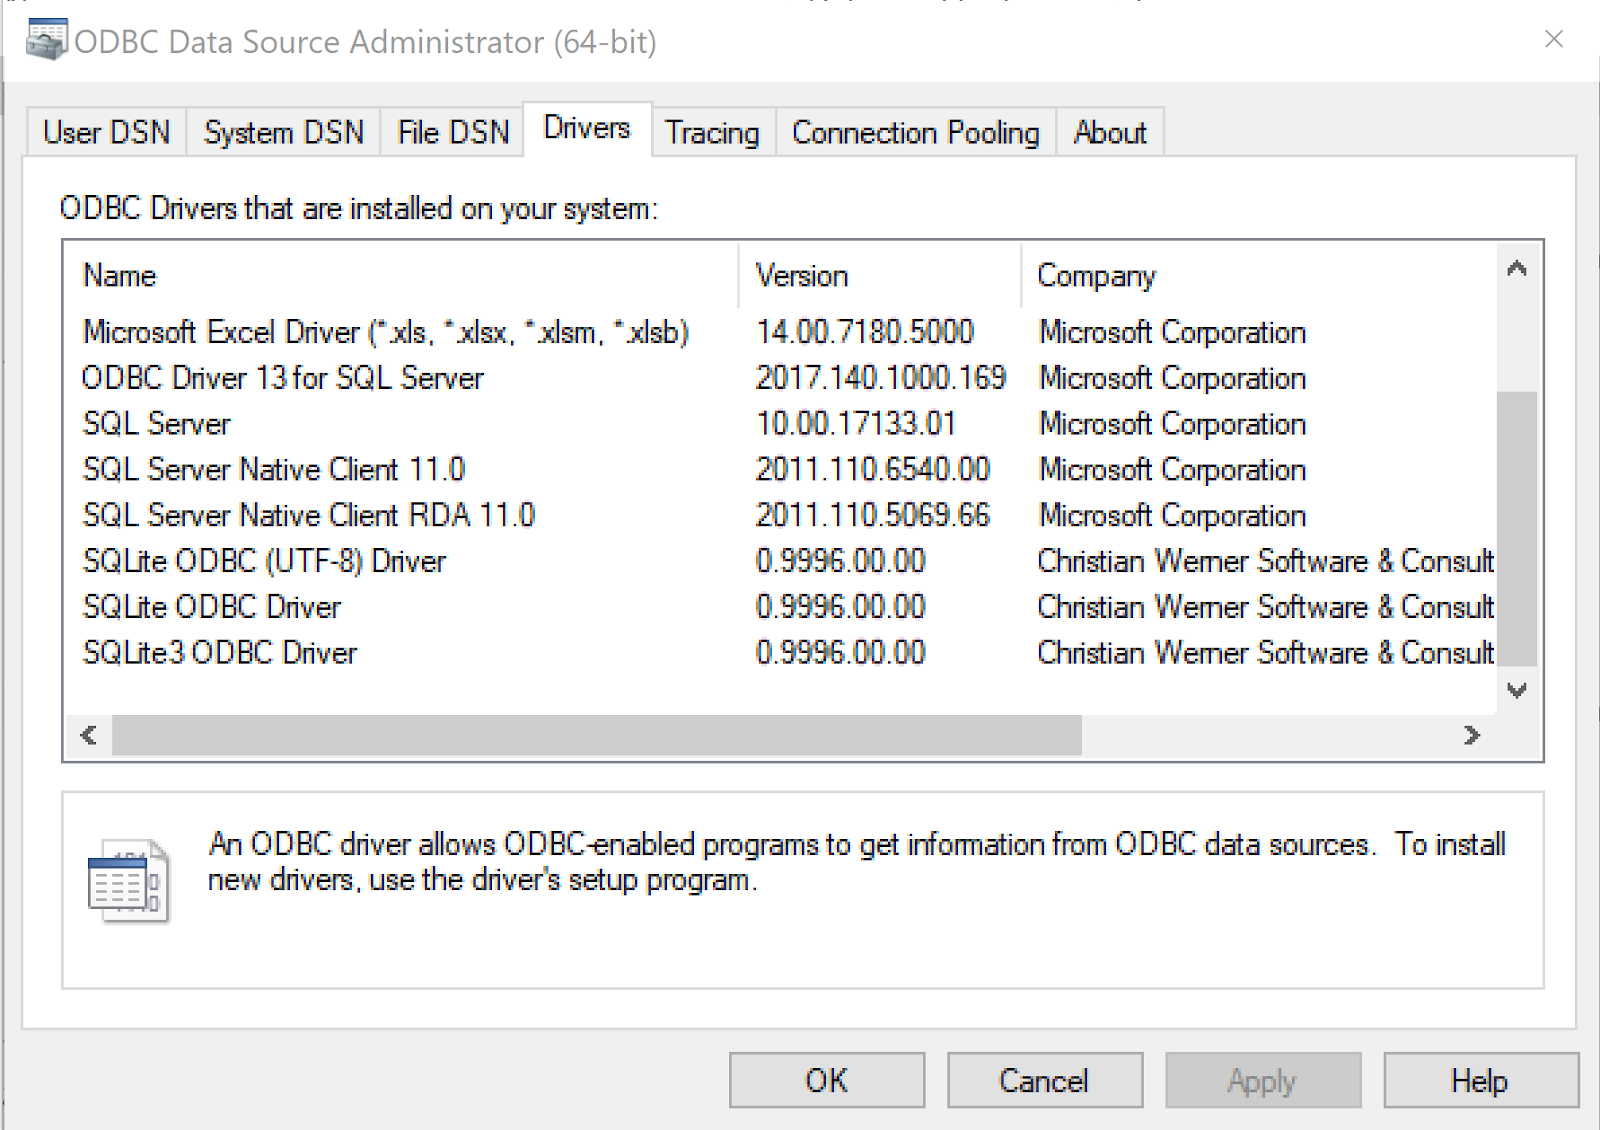Viewport: 1600px width, 1130px height.
Task: Click the horizontal scroll left arrow
Action: [x=89, y=735]
